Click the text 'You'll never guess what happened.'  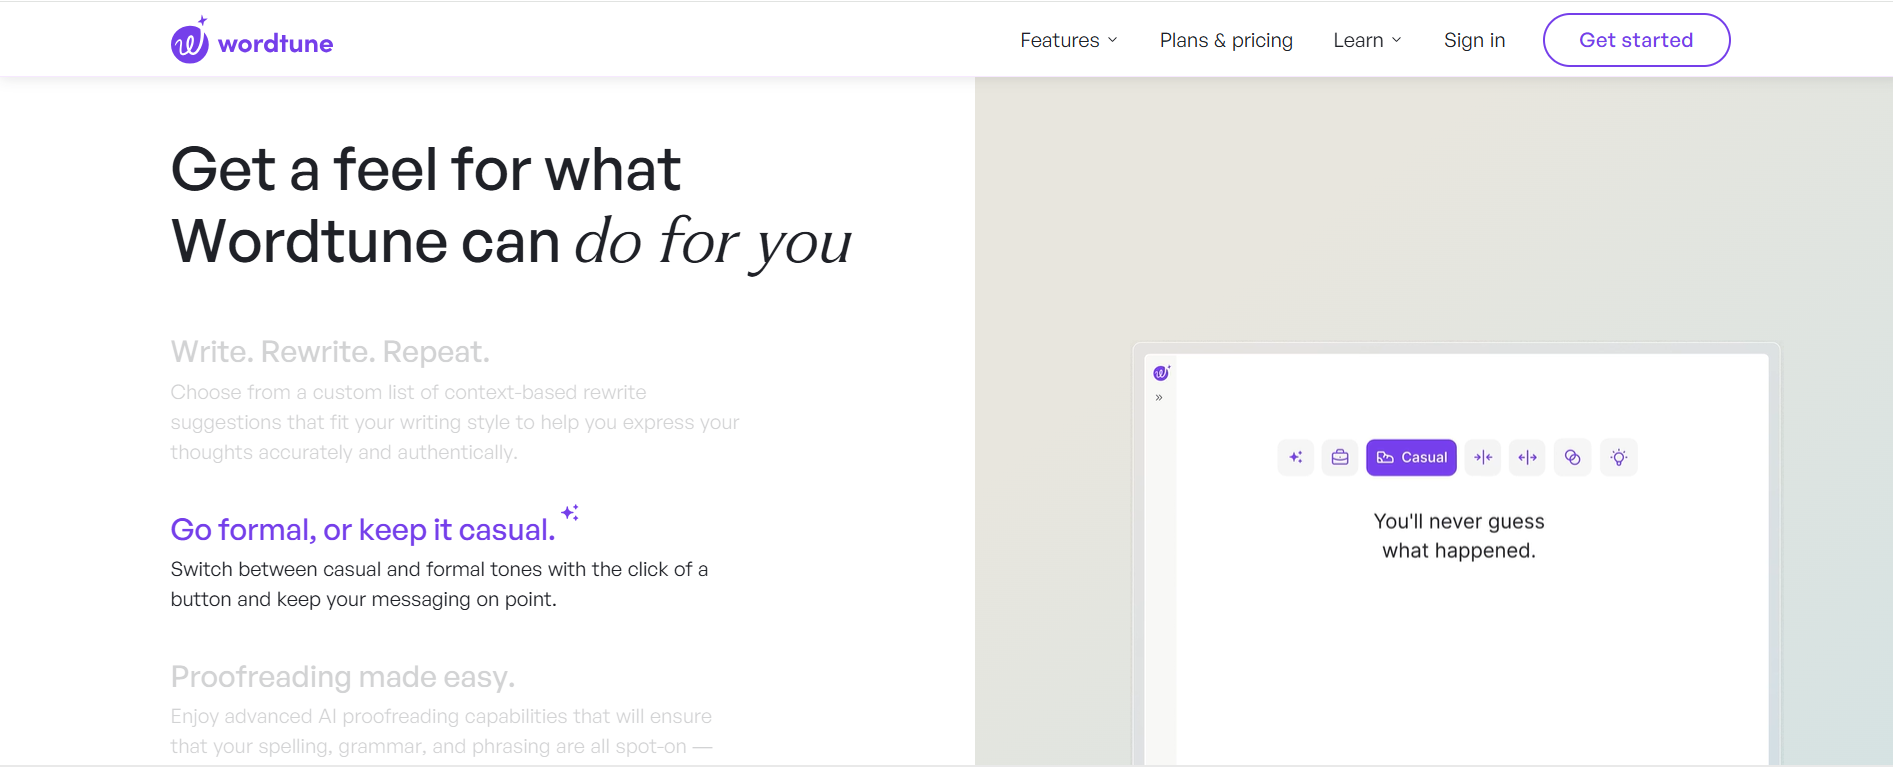pyautogui.click(x=1459, y=536)
